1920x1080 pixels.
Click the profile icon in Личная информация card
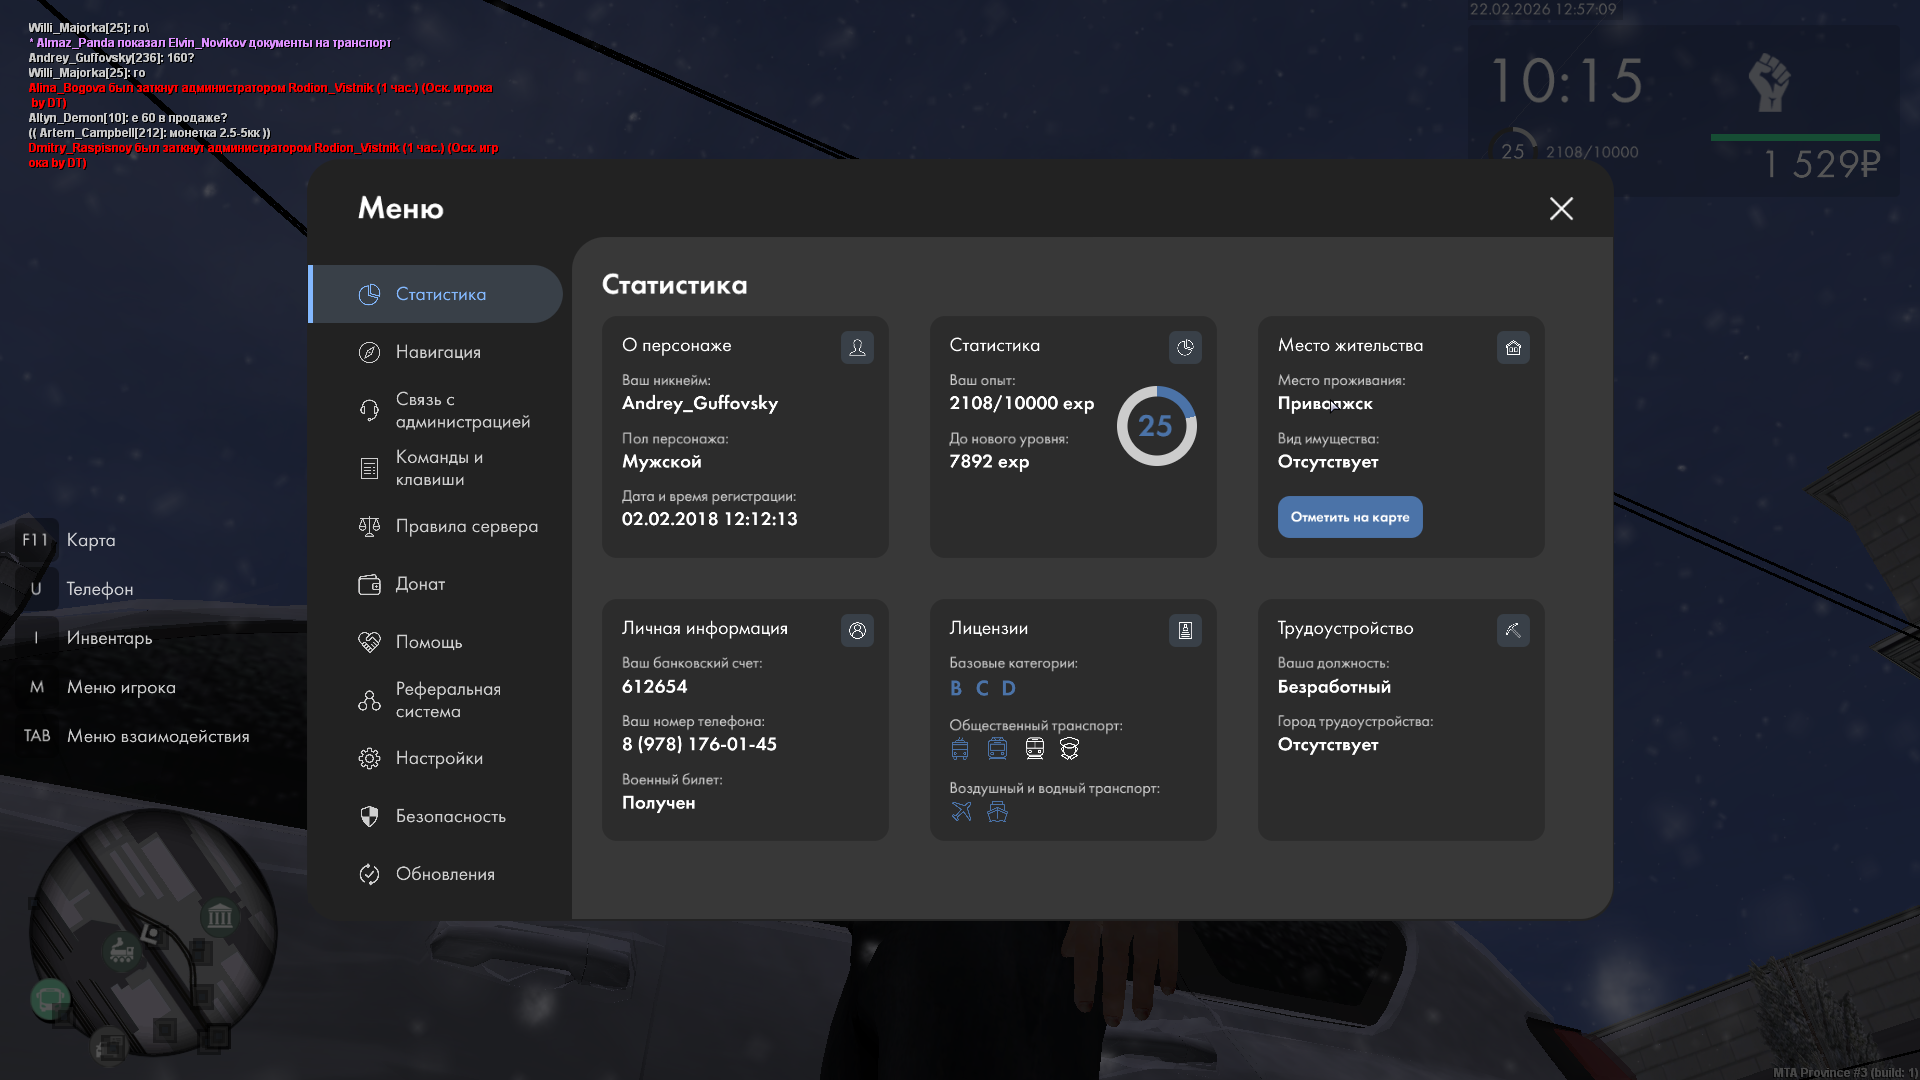tap(857, 630)
